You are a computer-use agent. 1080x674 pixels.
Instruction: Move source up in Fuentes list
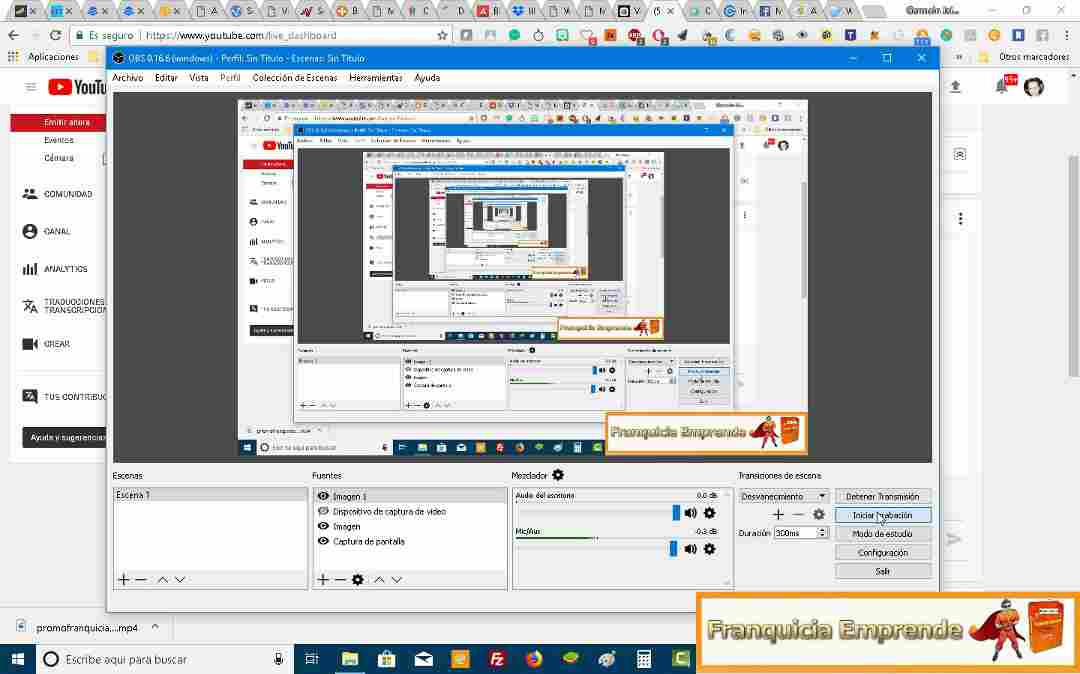click(380, 580)
